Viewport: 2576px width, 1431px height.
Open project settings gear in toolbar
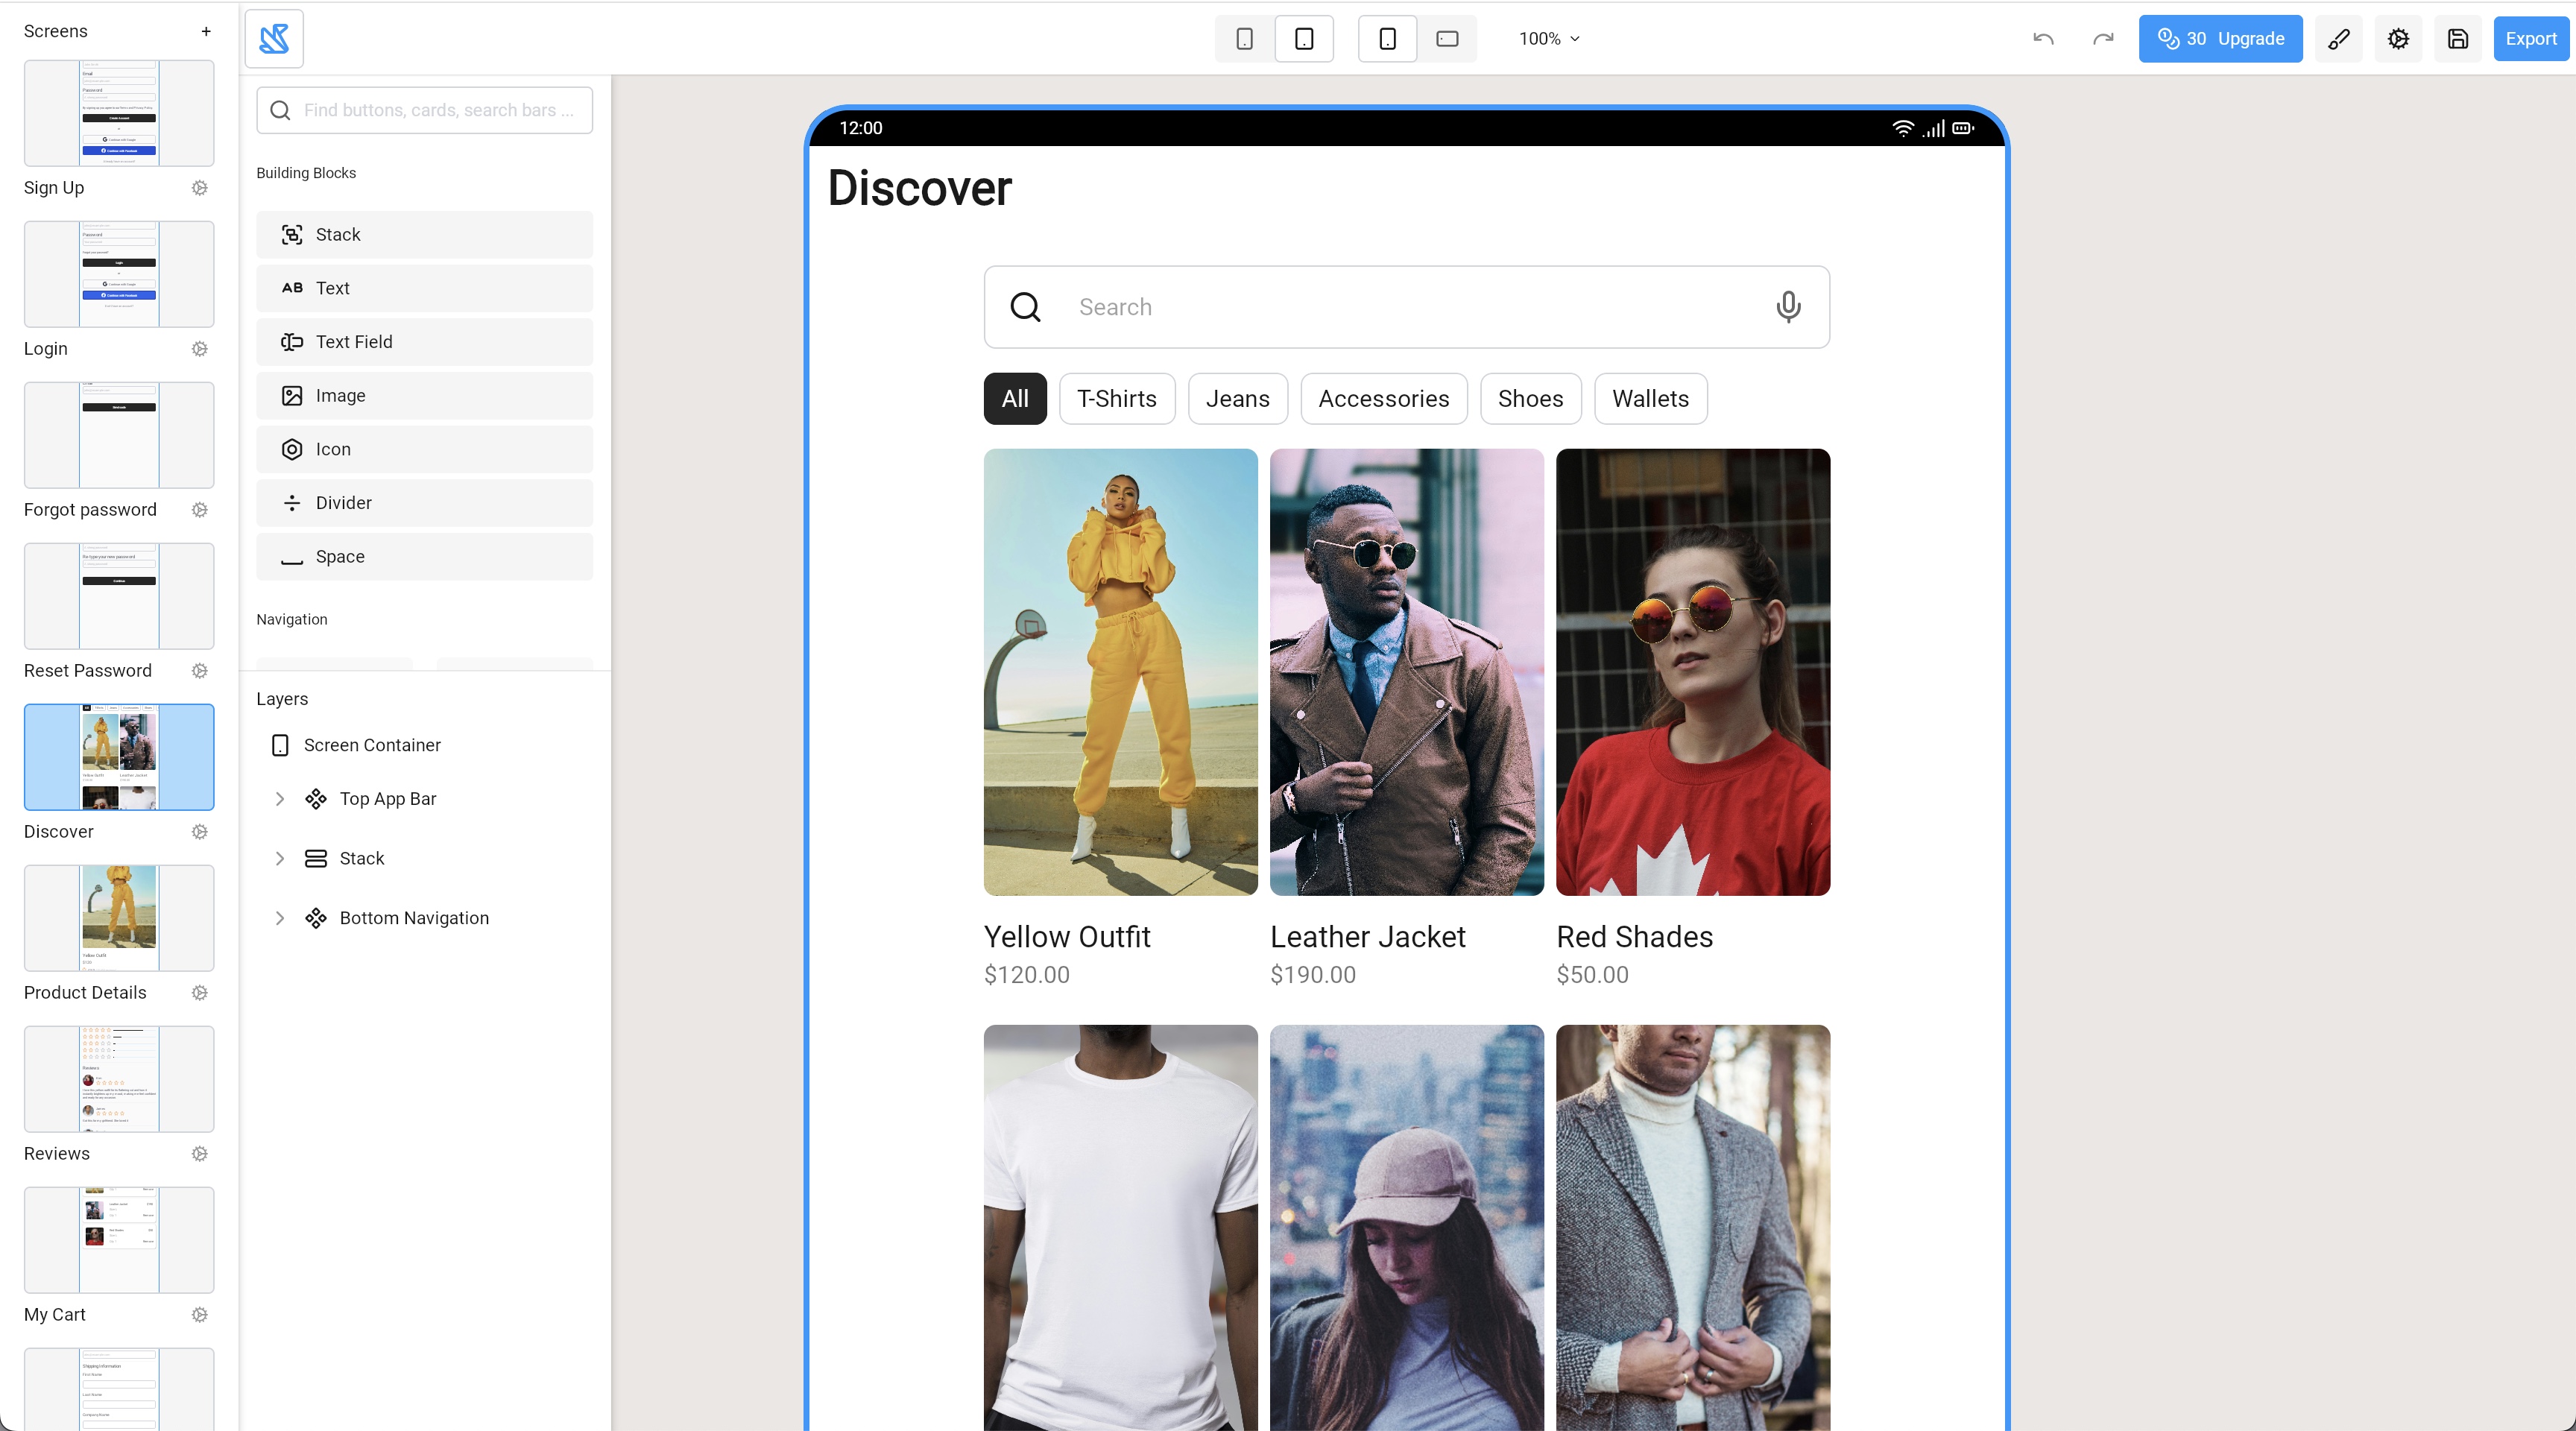coord(2398,39)
